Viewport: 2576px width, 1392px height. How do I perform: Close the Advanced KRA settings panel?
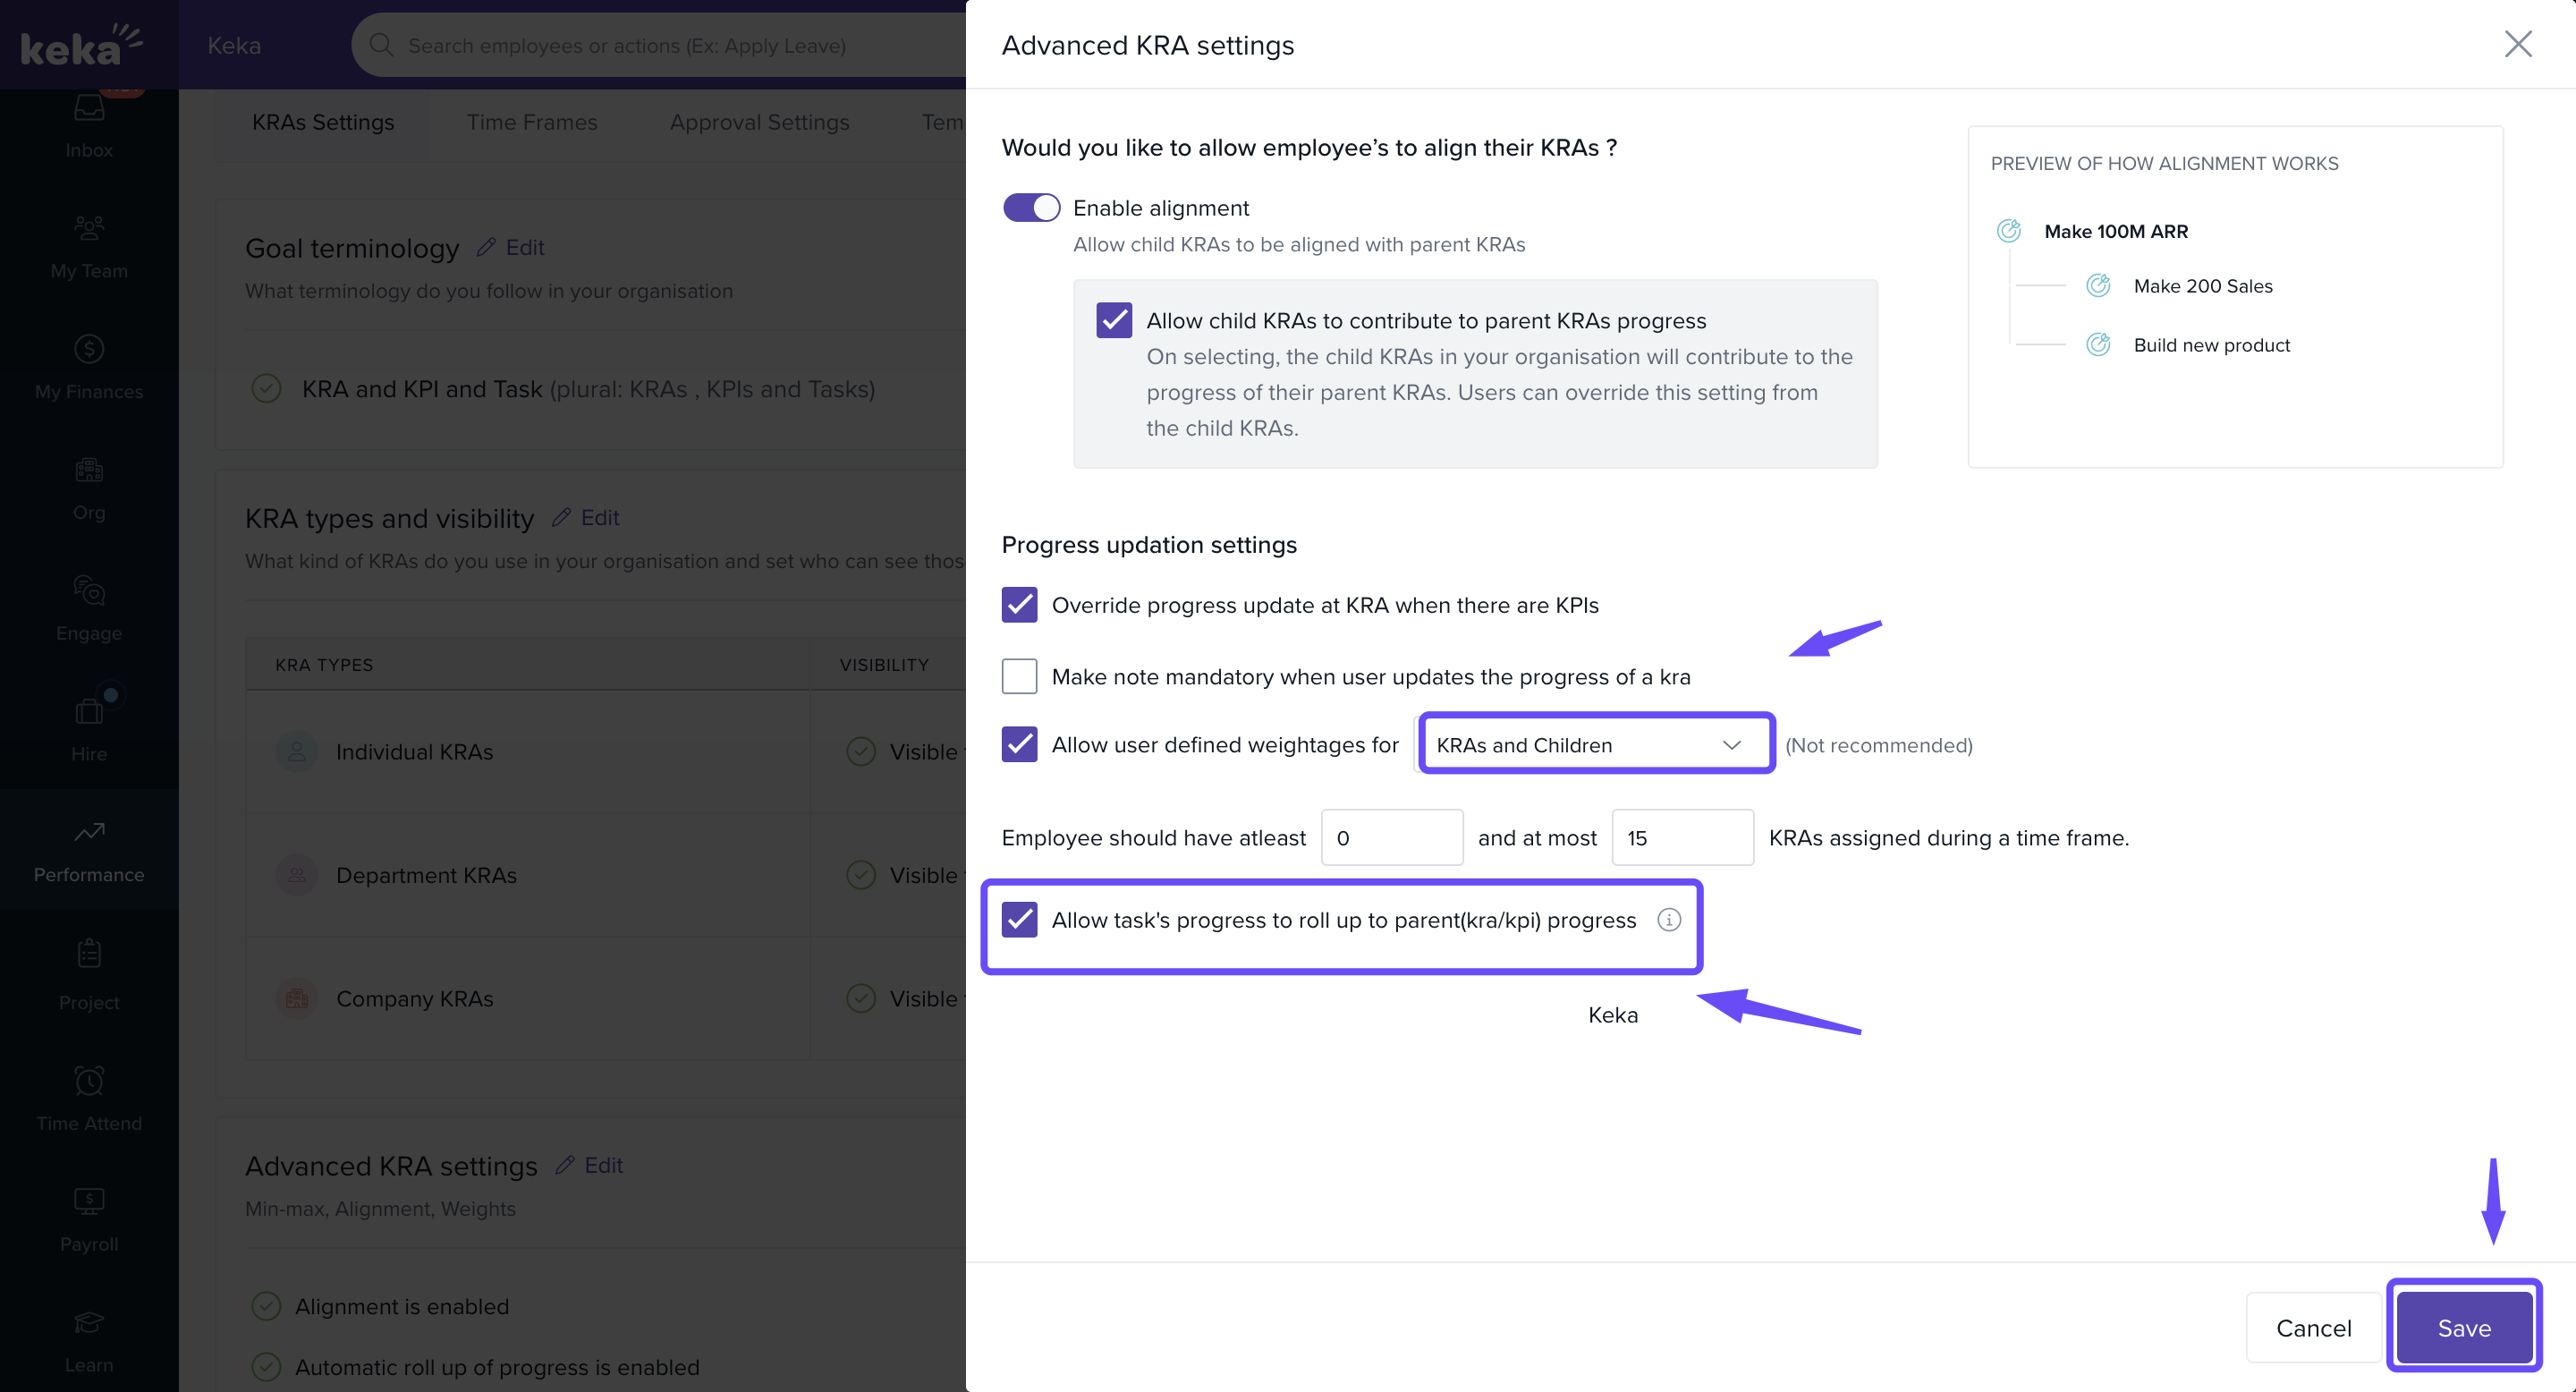2517,44
